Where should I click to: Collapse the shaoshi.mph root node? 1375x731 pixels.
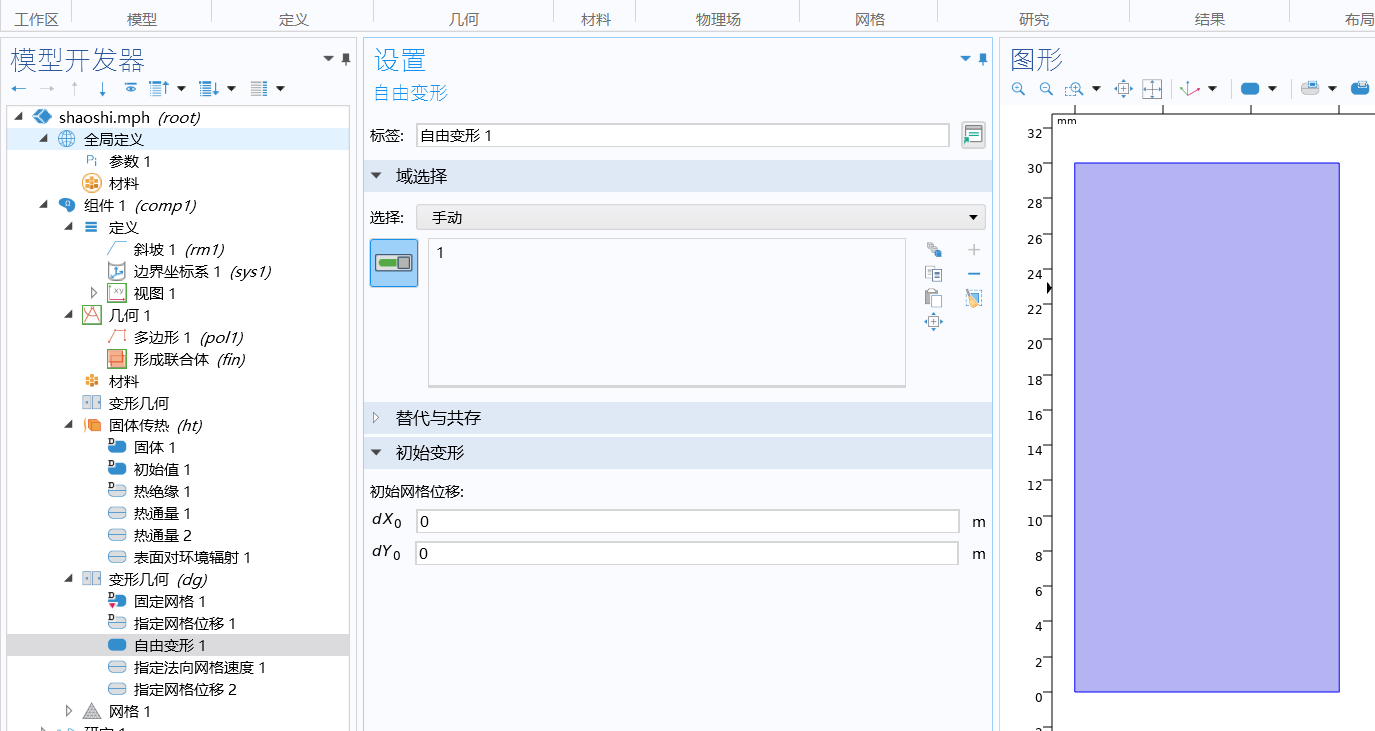19,117
